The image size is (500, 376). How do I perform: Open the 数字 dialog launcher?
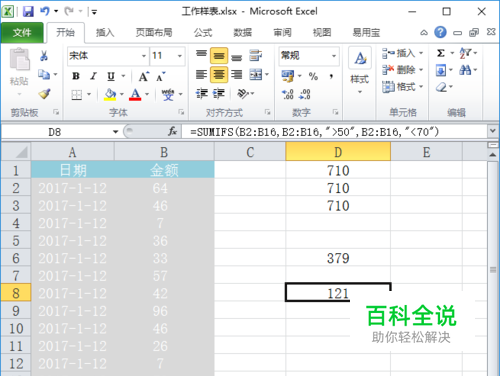pyautogui.click(x=336, y=112)
